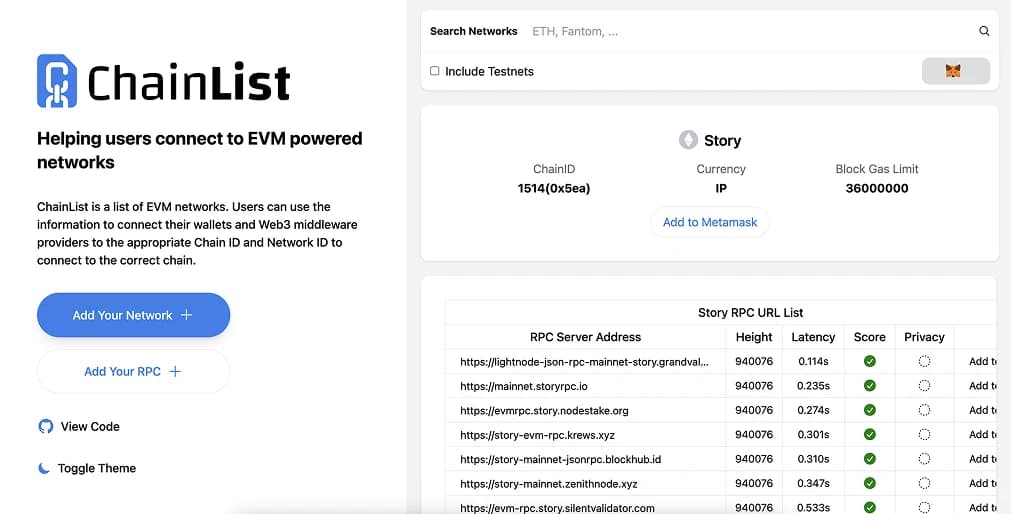Click the 0.301s latency value
Screen dimensions: 1011x514
pos(814,435)
